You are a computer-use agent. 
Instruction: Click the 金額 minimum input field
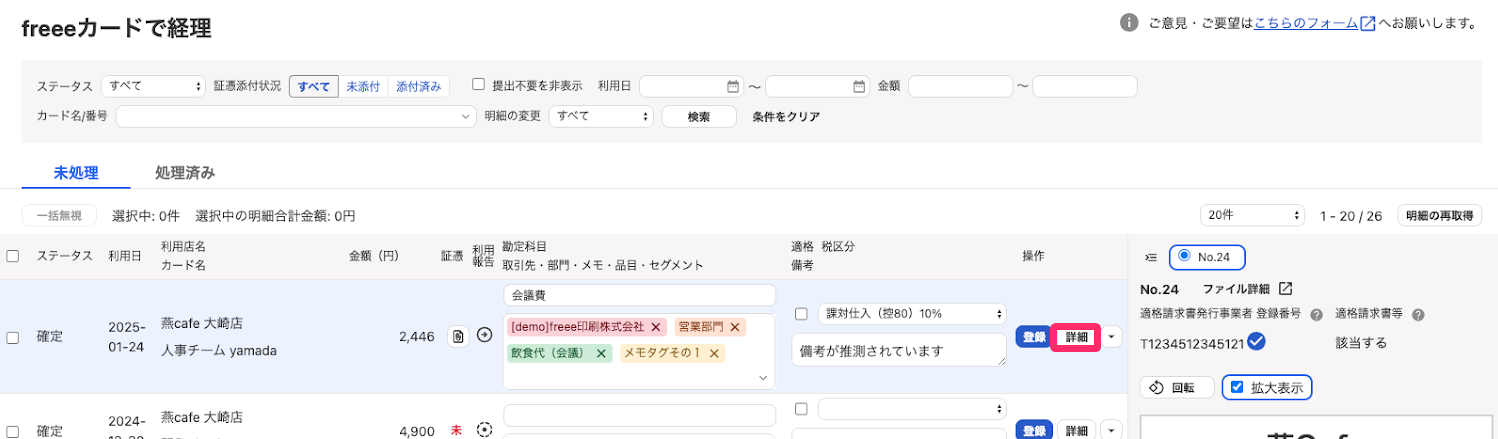(x=960, y=86)
